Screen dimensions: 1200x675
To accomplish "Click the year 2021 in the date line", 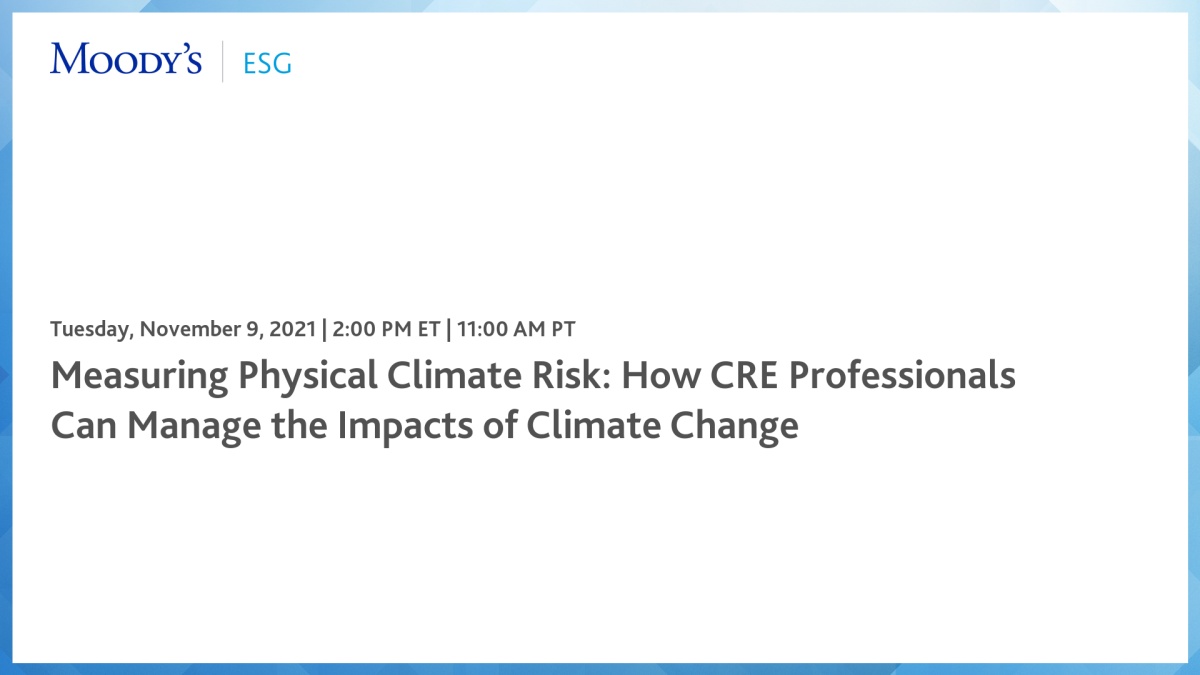I will (x=294, y=328).
